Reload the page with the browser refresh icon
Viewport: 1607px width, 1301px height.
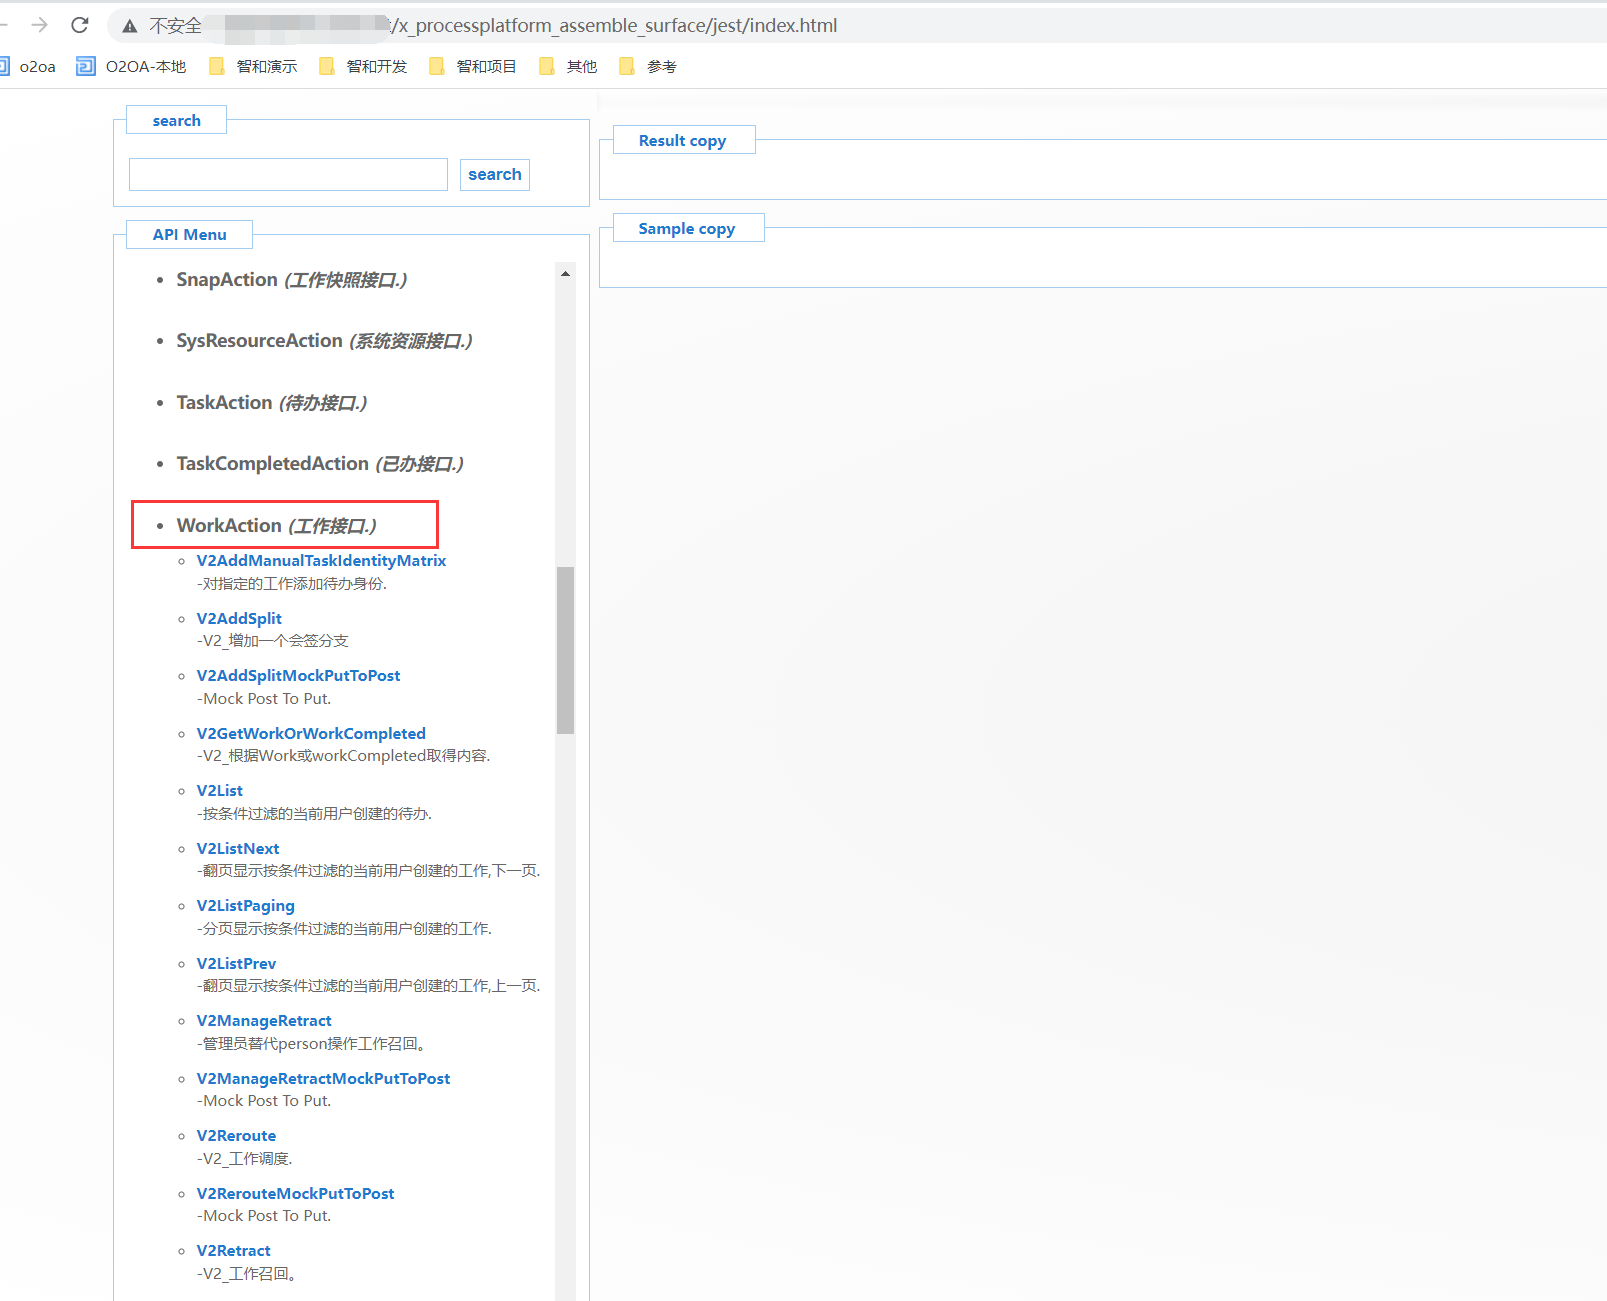pos(80,25)
